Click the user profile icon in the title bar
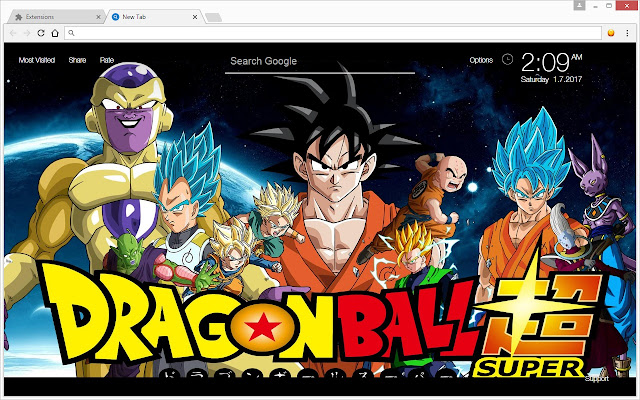Screen dimensions: 640x400 click(579, 5)
